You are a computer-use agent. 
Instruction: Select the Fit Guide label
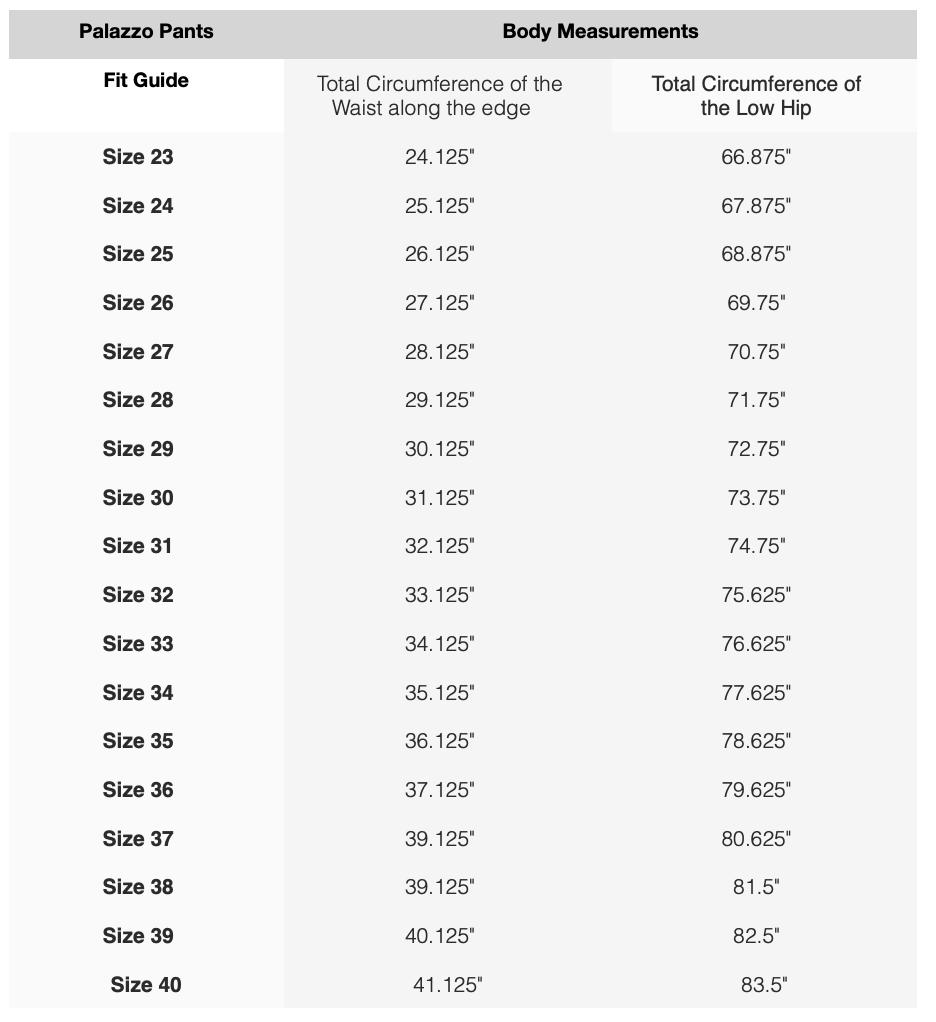[x=146, y=80]
